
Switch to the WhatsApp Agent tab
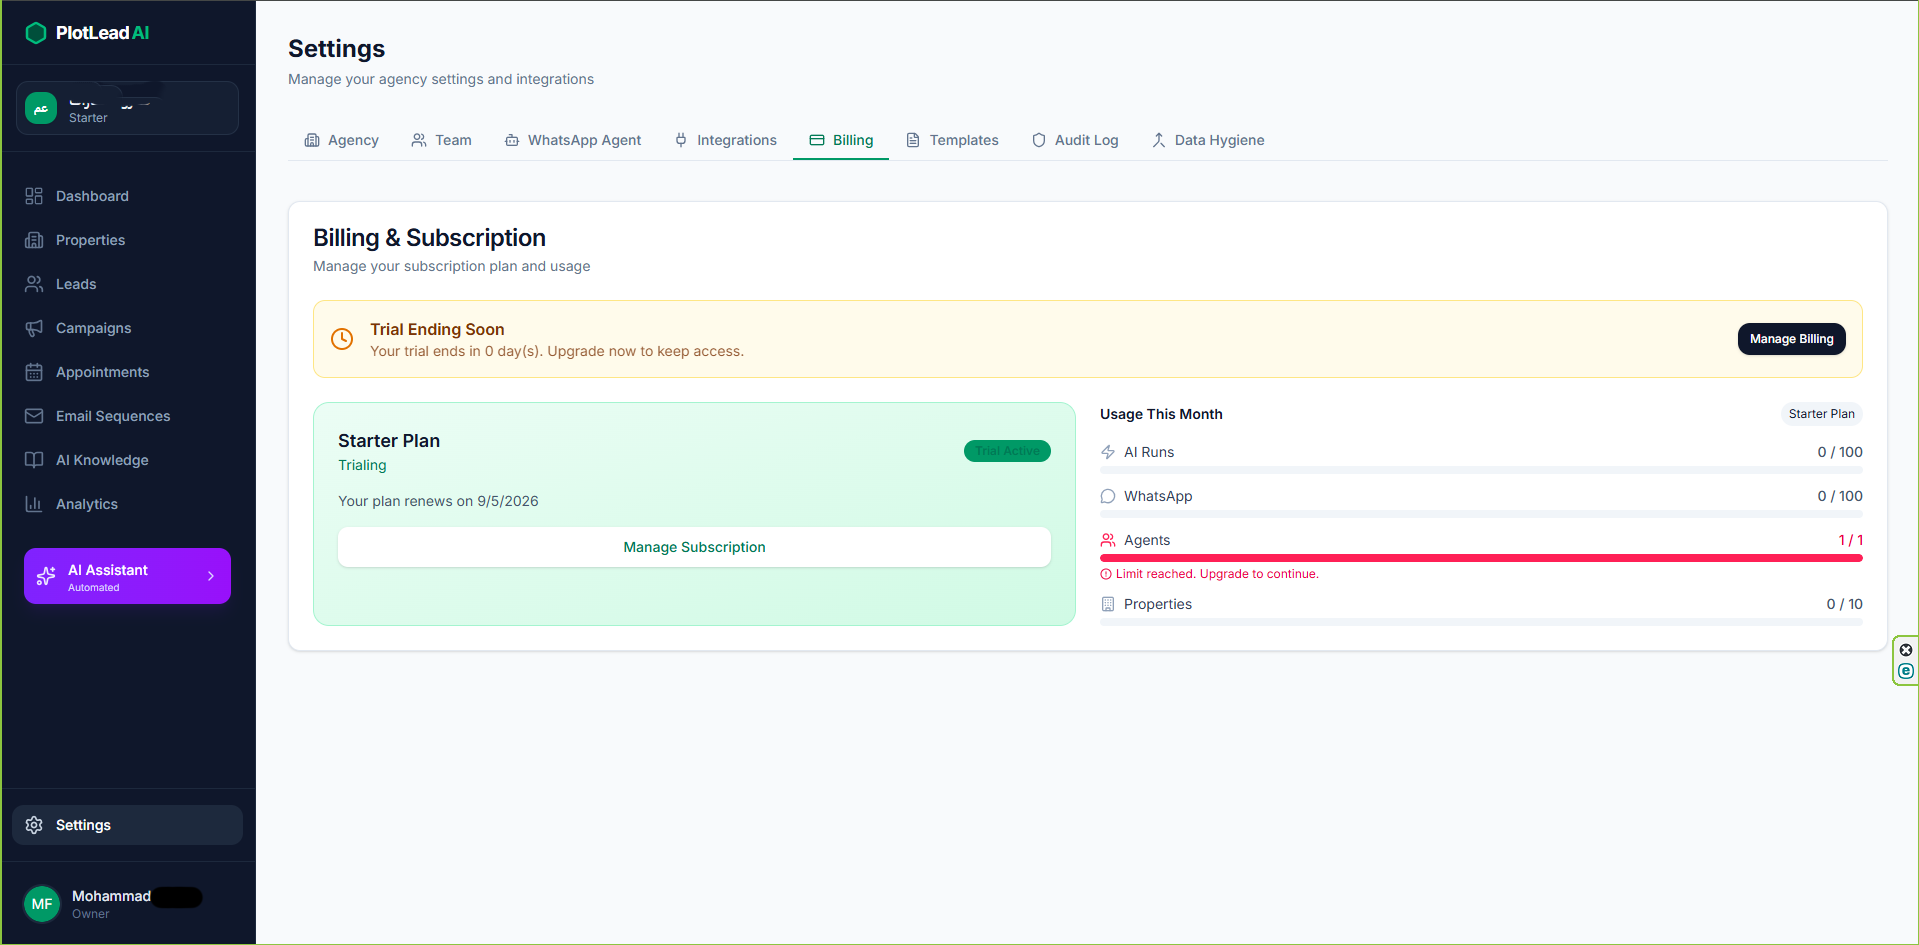coord(573,140)
